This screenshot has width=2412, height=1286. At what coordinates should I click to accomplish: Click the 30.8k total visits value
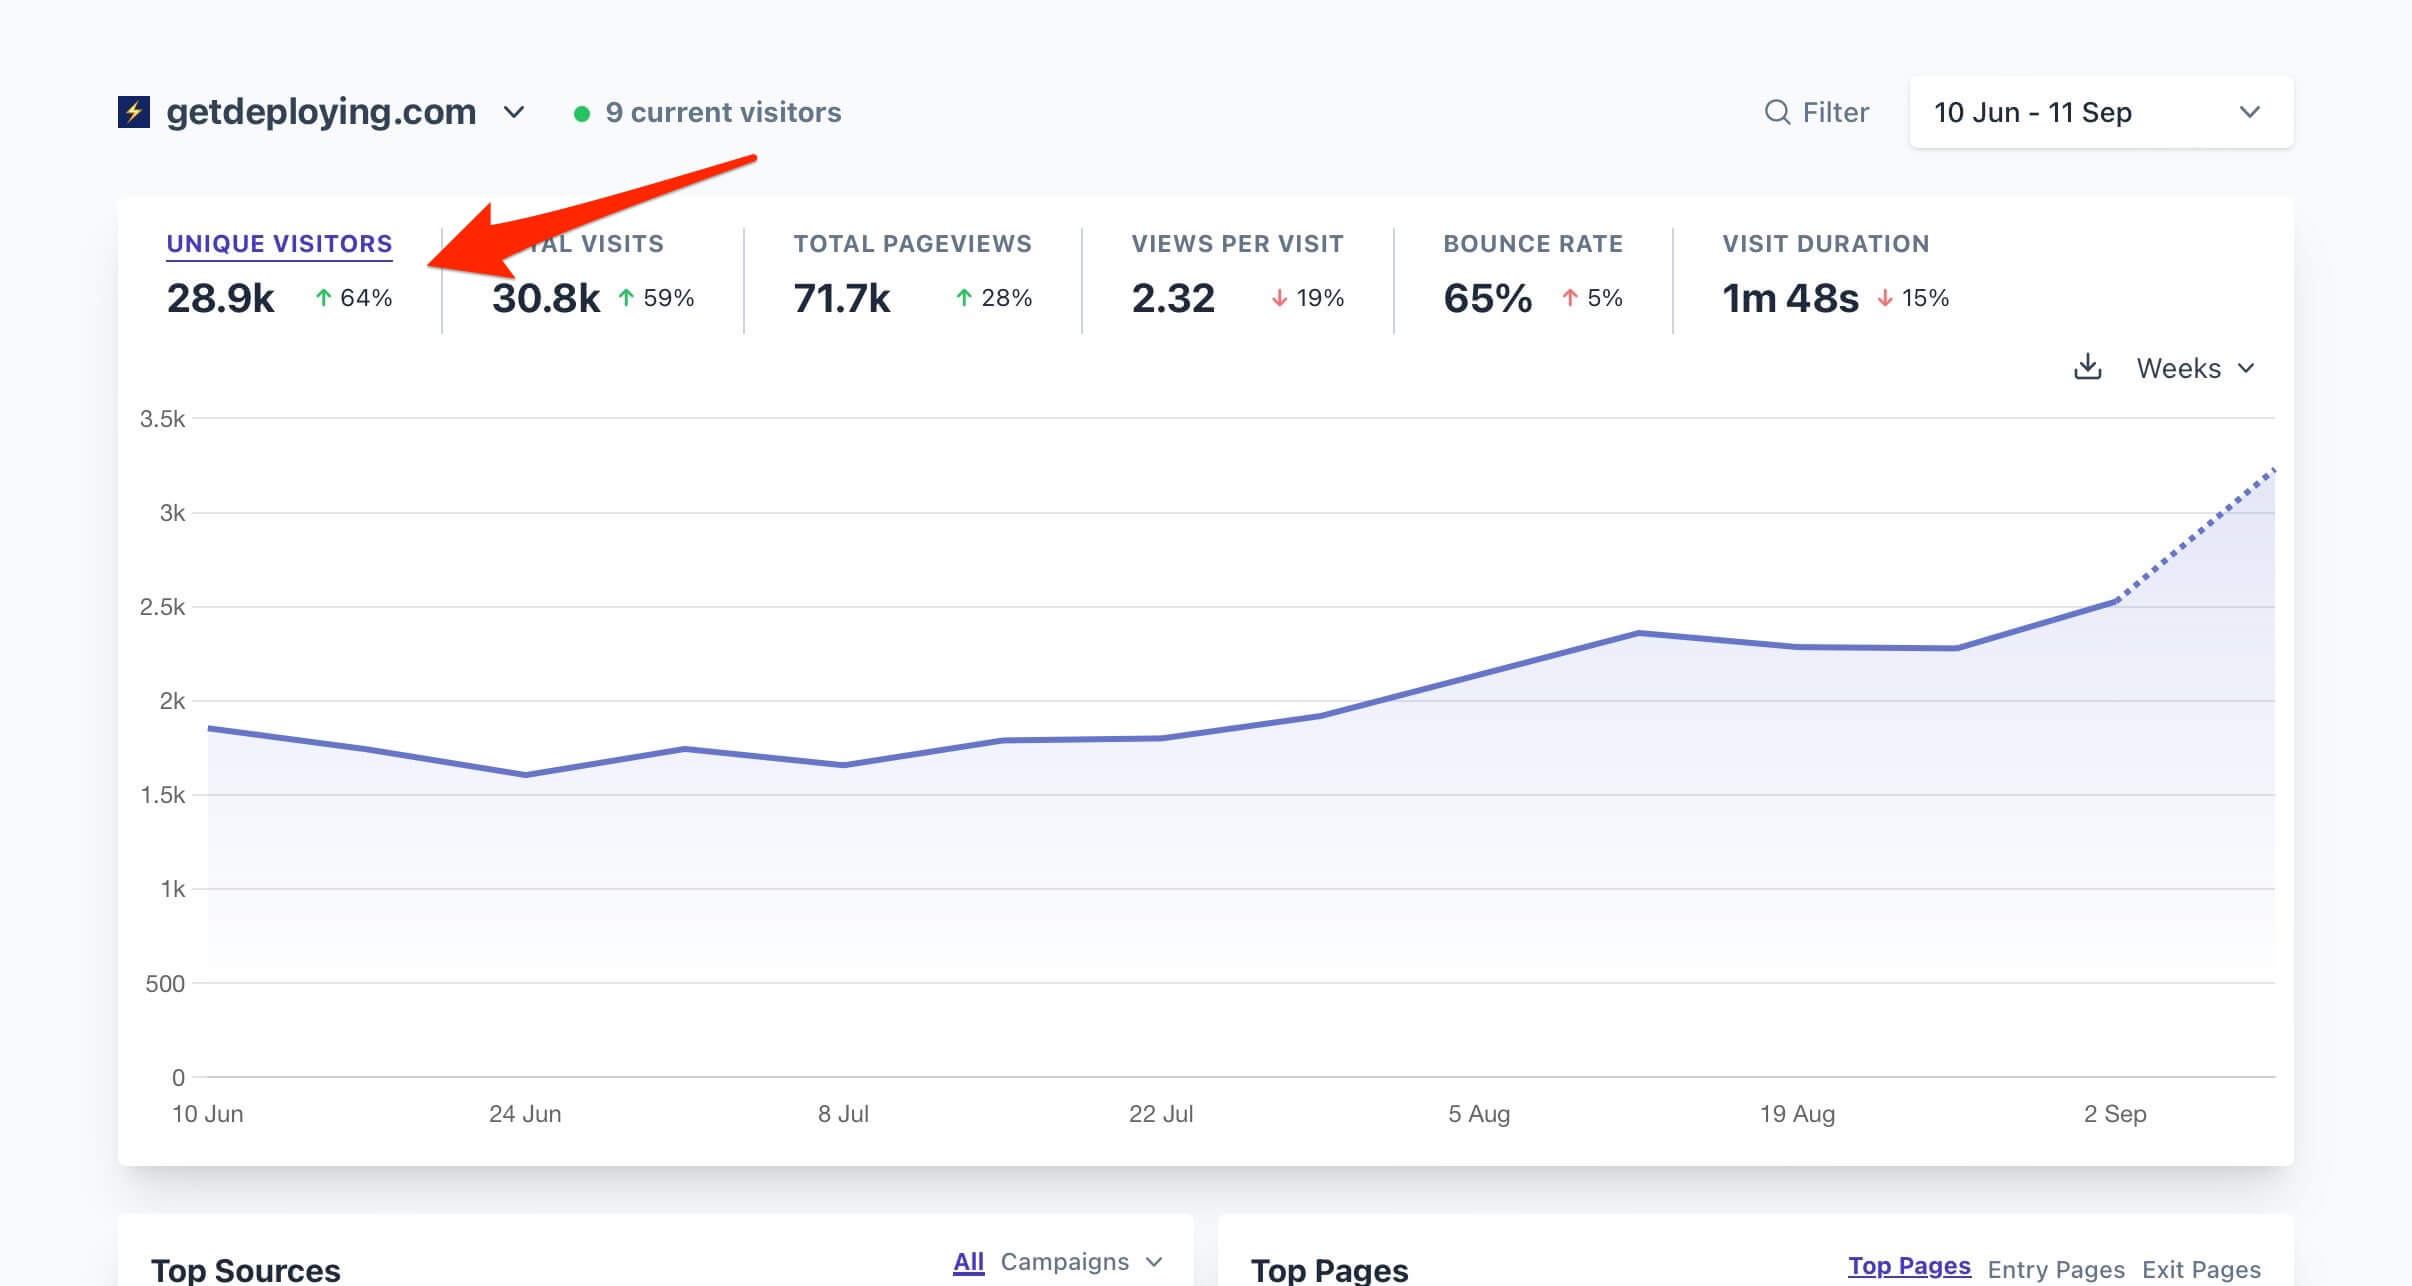click(x=546, y=298)
